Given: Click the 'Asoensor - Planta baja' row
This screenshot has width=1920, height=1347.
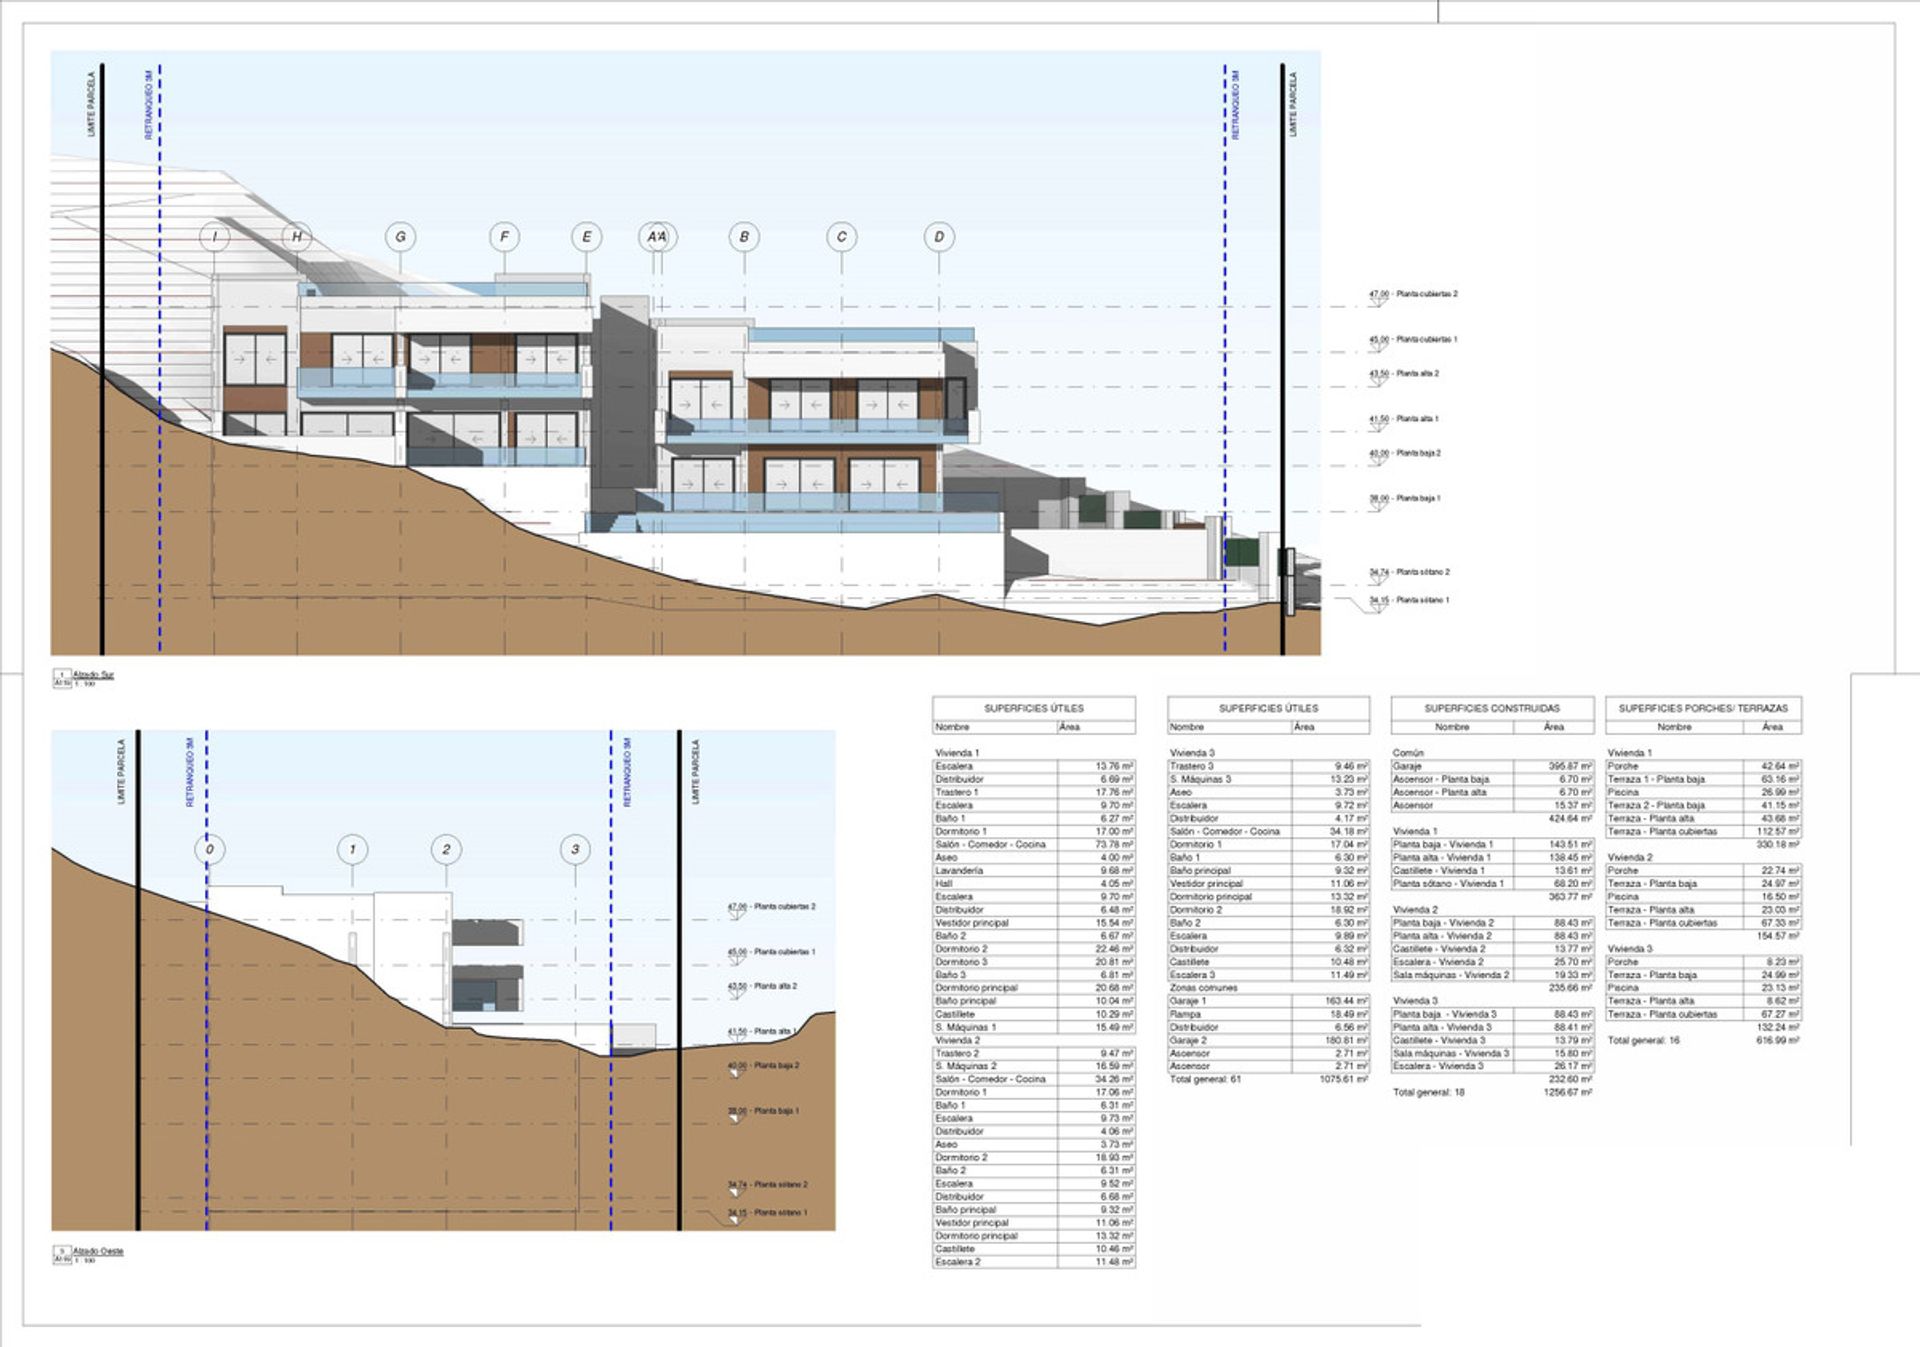Looking at the screenshot, I should (x=1492, y=779).
